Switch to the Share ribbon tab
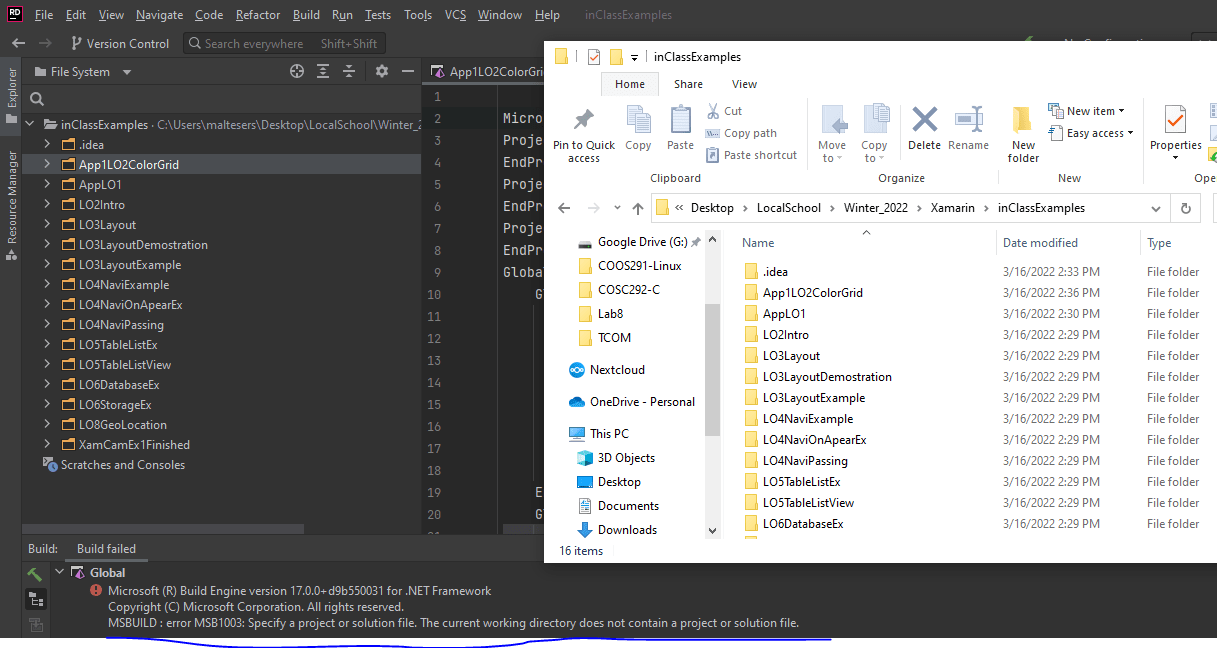1217x648 pixels. [688, 84]
